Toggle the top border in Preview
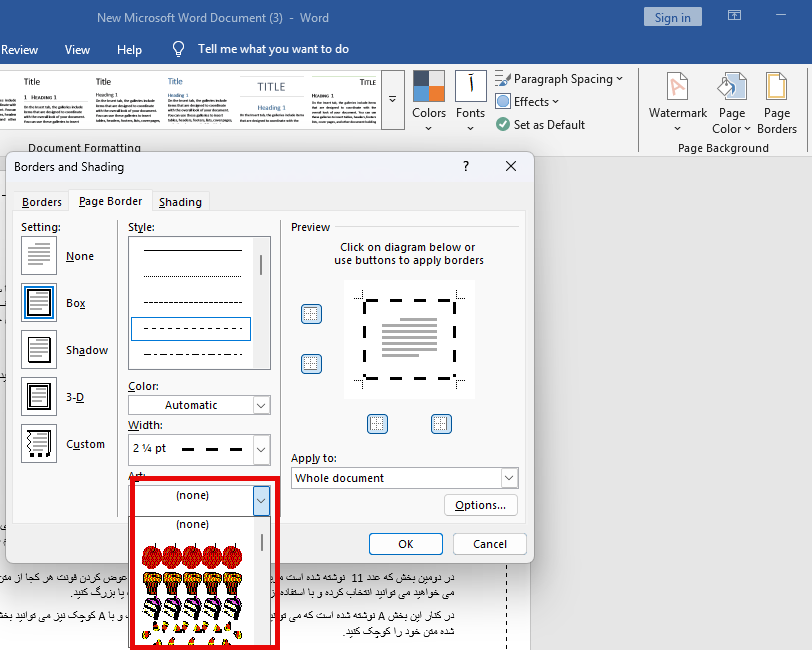This screenshot has width=812, height=650. coord(311,314)
